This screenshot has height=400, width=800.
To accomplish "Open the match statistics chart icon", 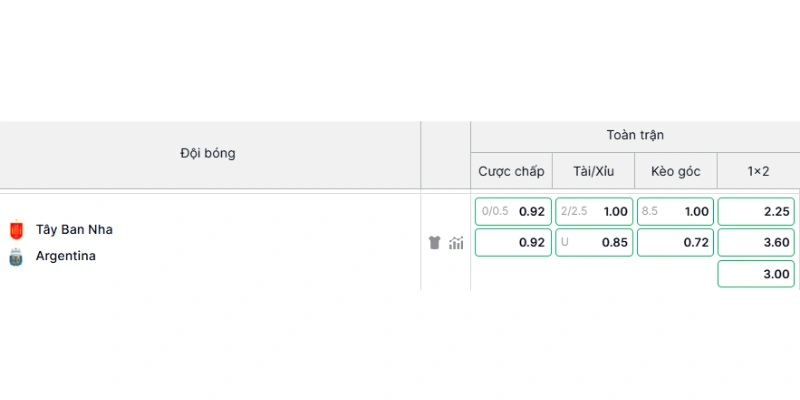I will [456, 243].
